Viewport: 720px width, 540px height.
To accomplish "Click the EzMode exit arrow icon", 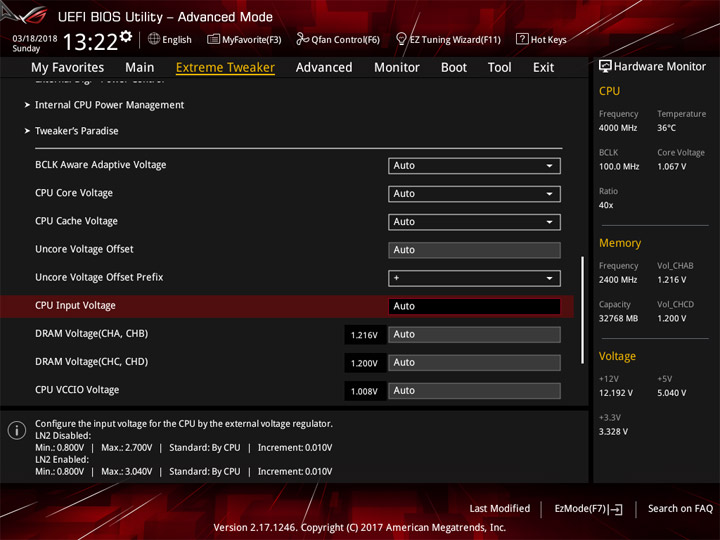I will pos(616,509).
